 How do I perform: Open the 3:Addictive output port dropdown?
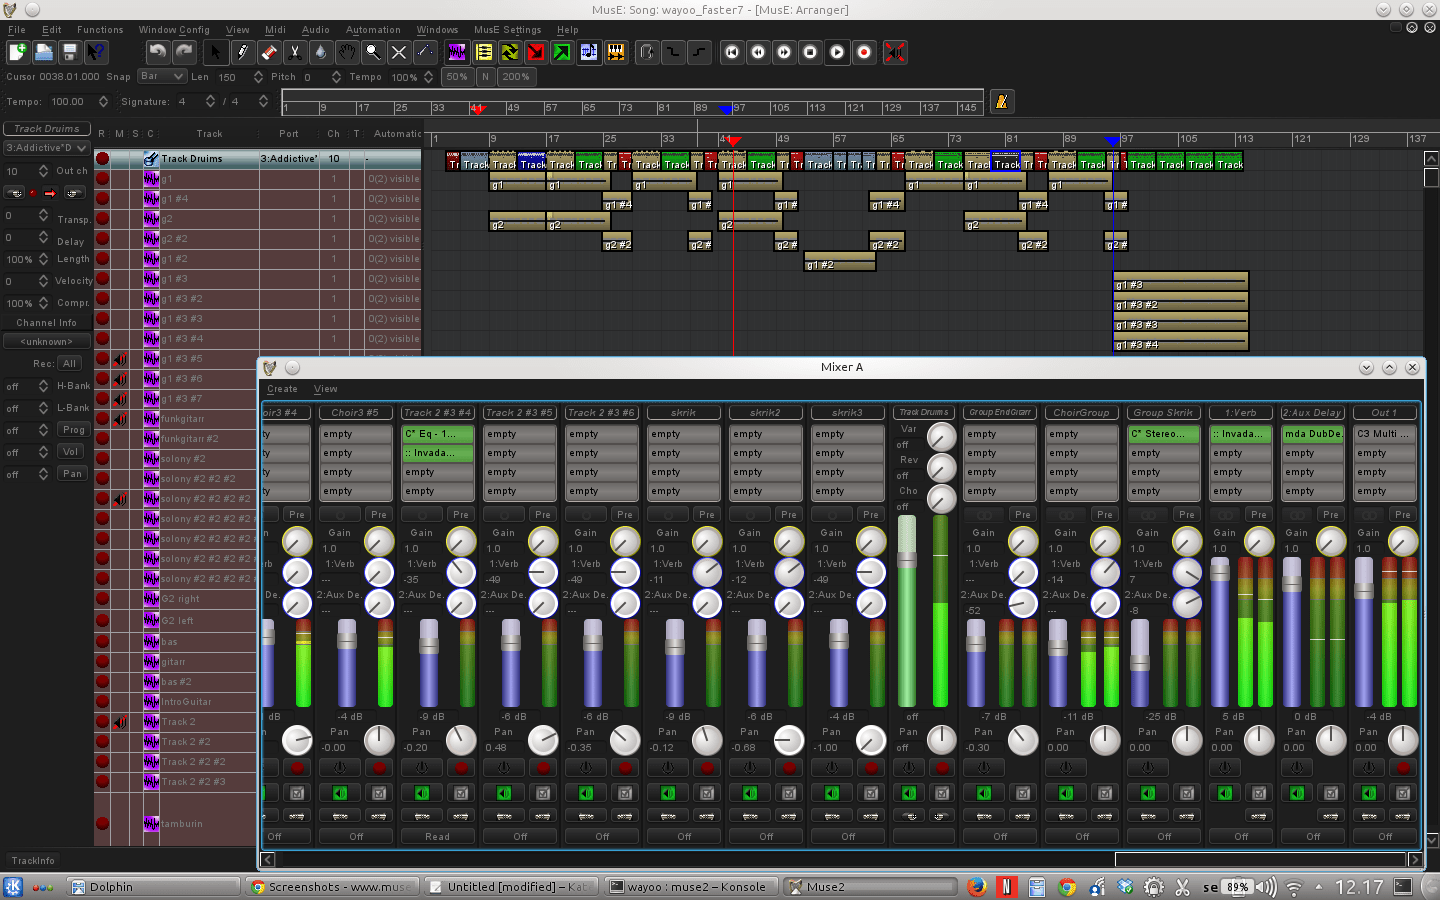pos(46,147)
